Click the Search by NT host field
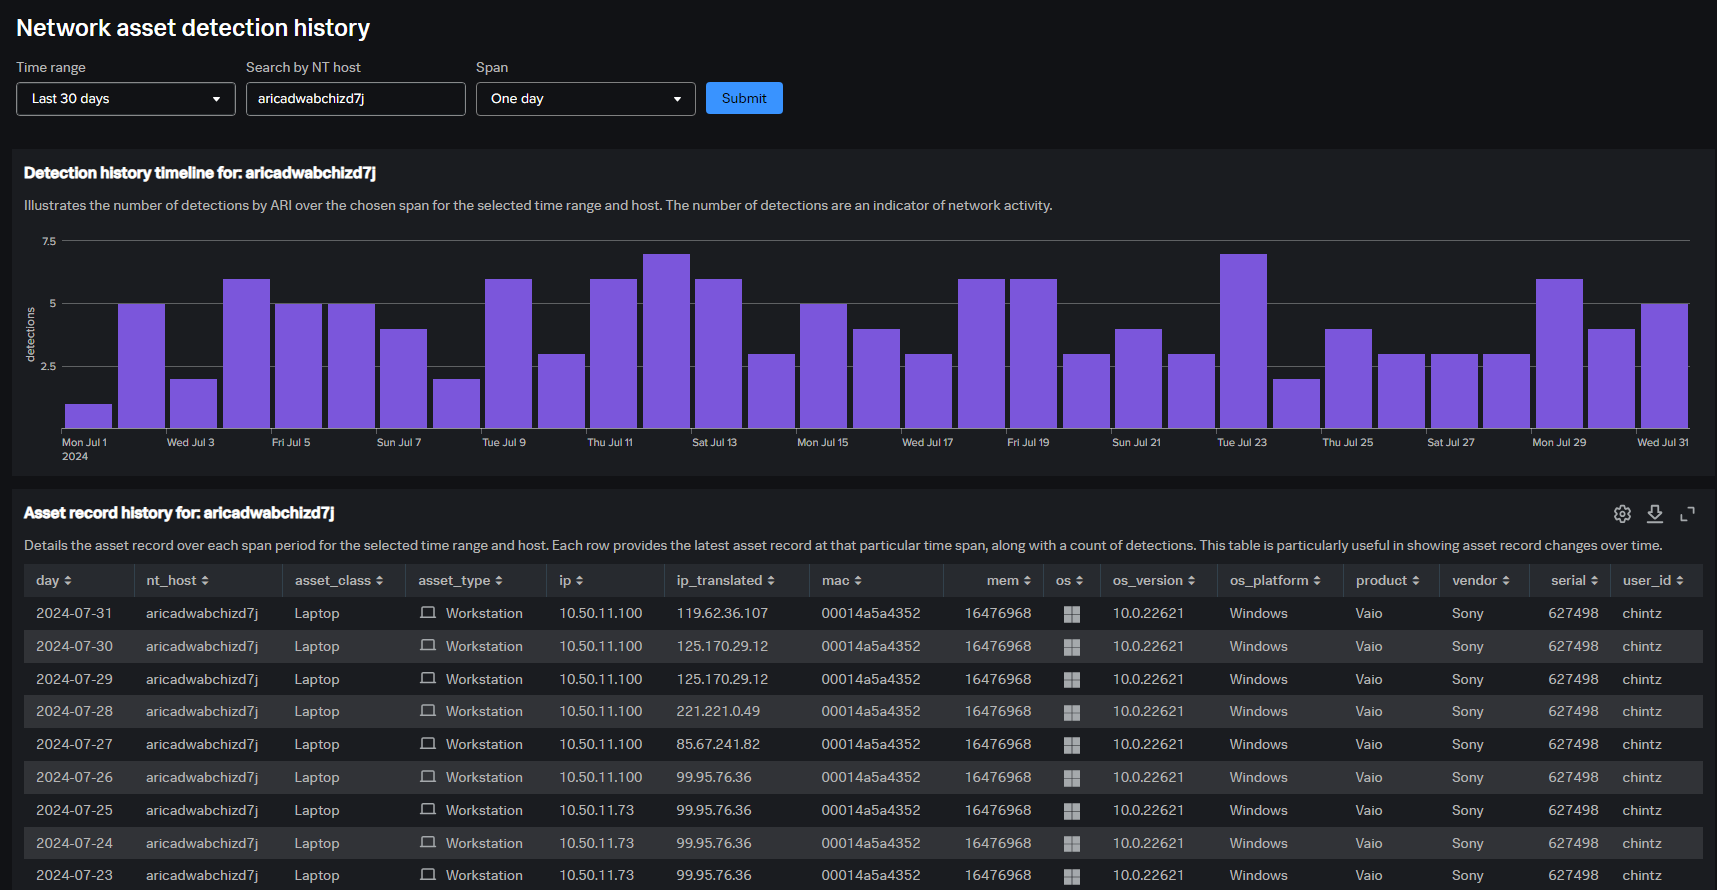This screenshot has height=890, width=1717. click(x=355, y=99)
